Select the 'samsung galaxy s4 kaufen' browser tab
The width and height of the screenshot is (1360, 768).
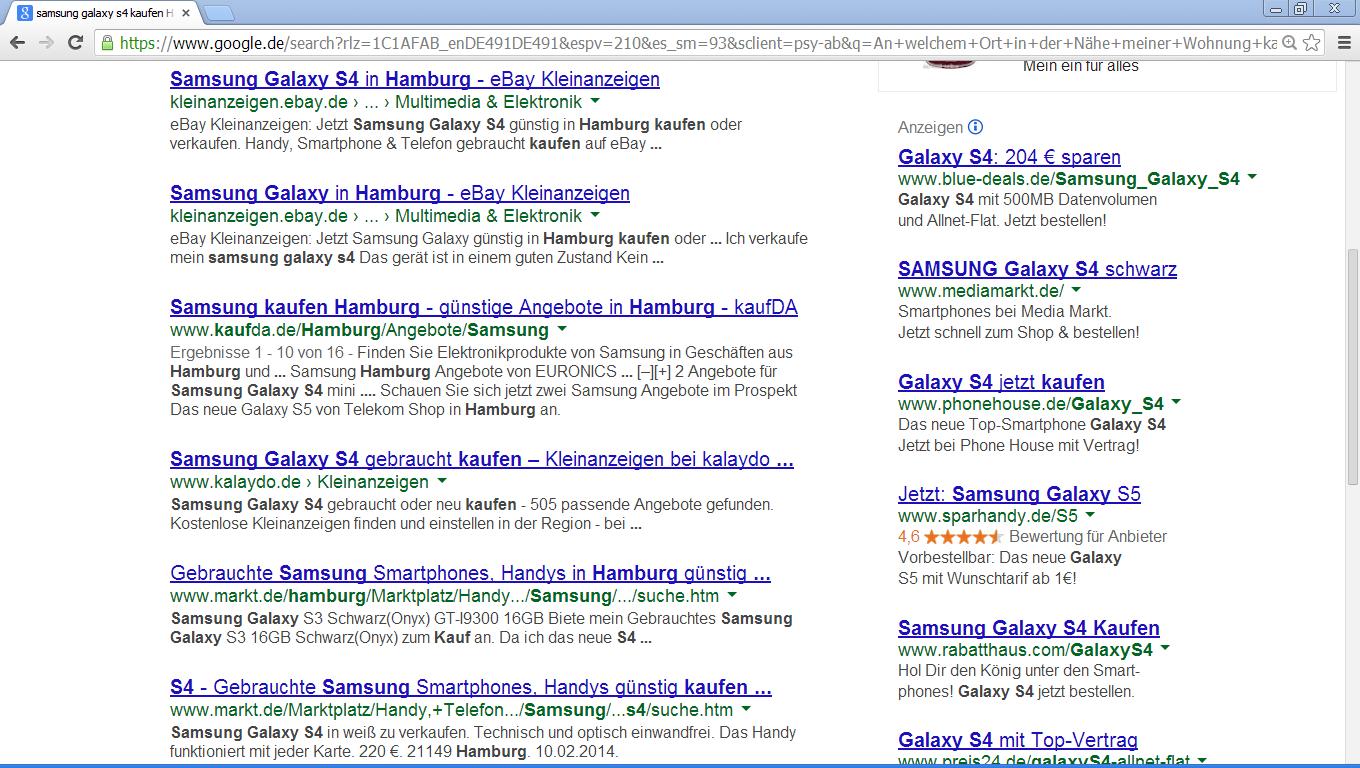(x=104, y=13)
